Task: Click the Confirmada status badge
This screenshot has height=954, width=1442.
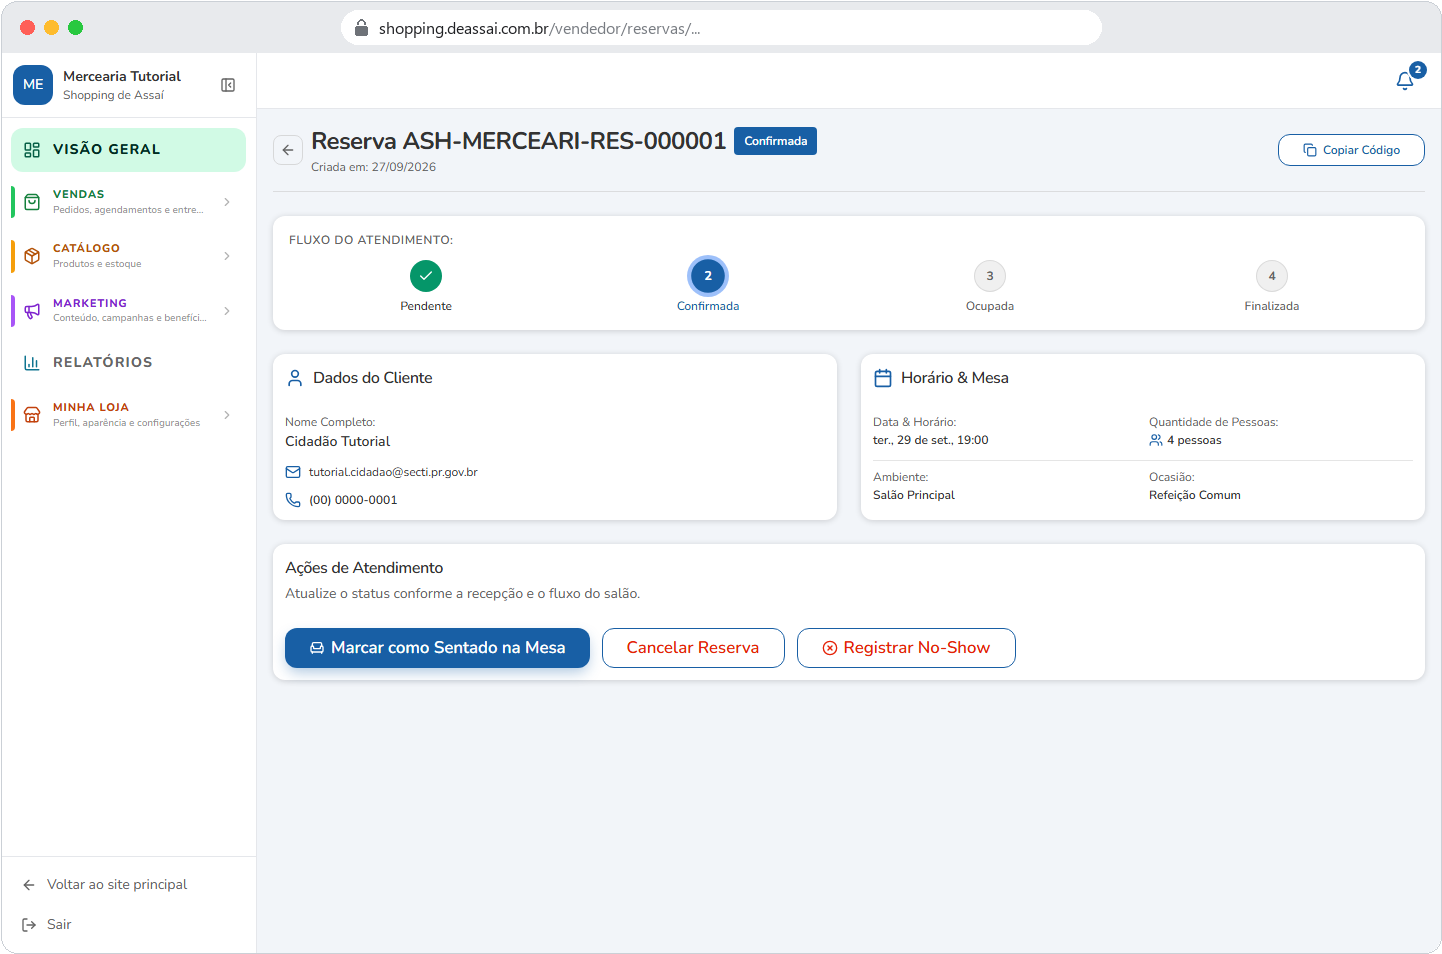Action: [x=775, y=141]
